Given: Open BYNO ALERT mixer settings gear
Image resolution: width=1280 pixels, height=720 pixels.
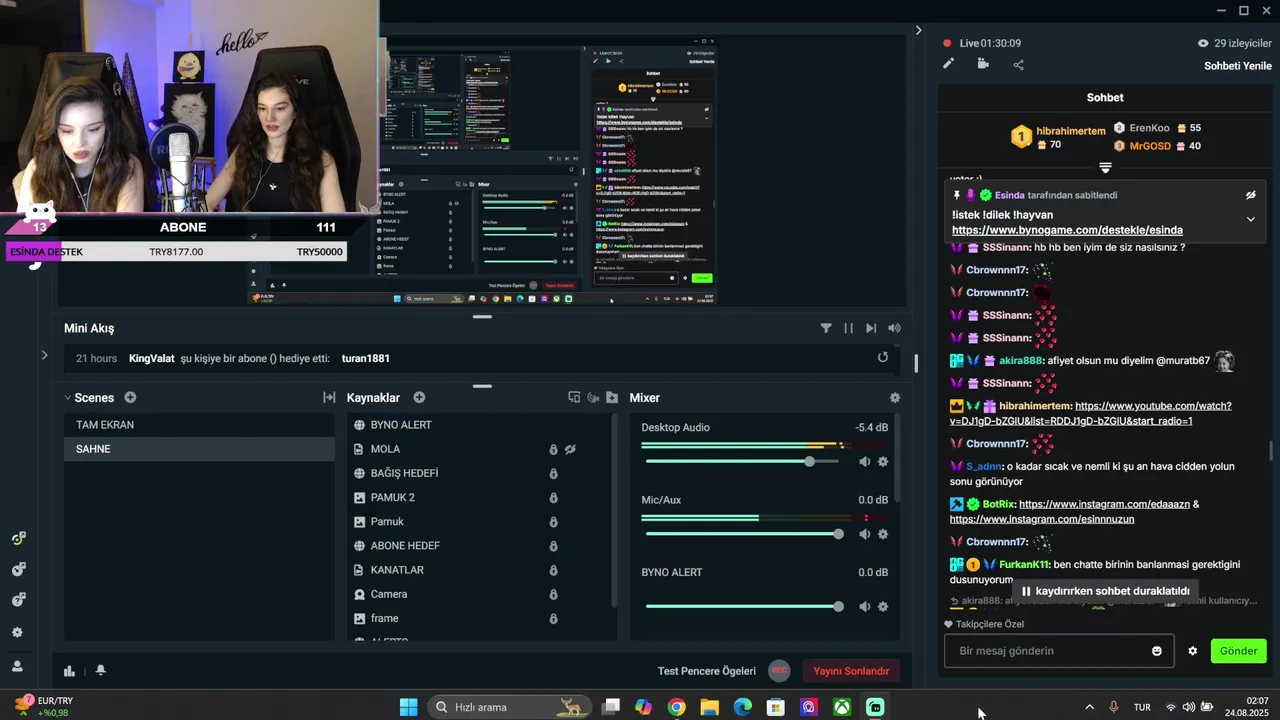Looking at the screenshot, I should (x=883, y=606).
